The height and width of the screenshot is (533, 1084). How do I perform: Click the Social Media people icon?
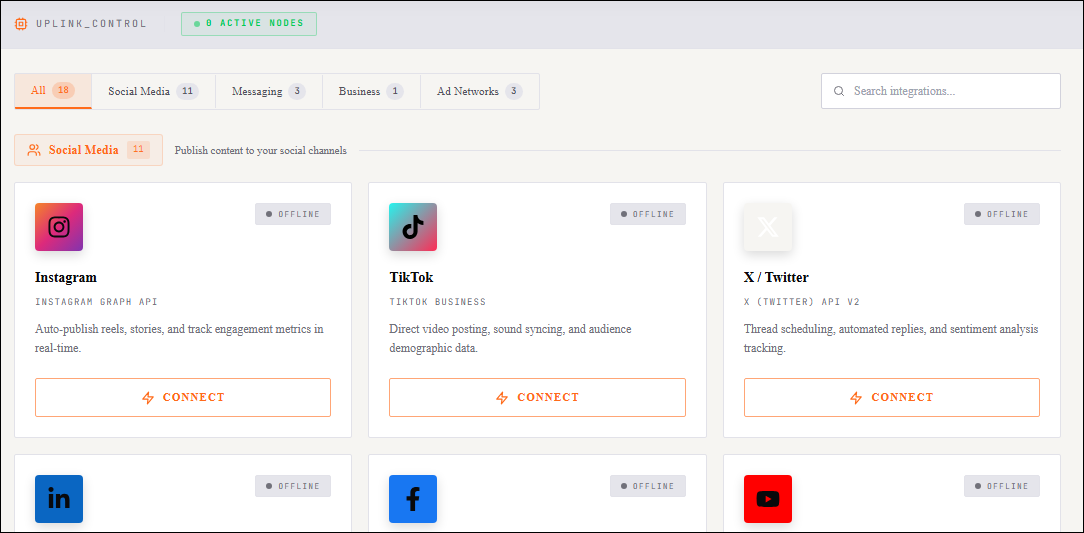coord(34,150)
